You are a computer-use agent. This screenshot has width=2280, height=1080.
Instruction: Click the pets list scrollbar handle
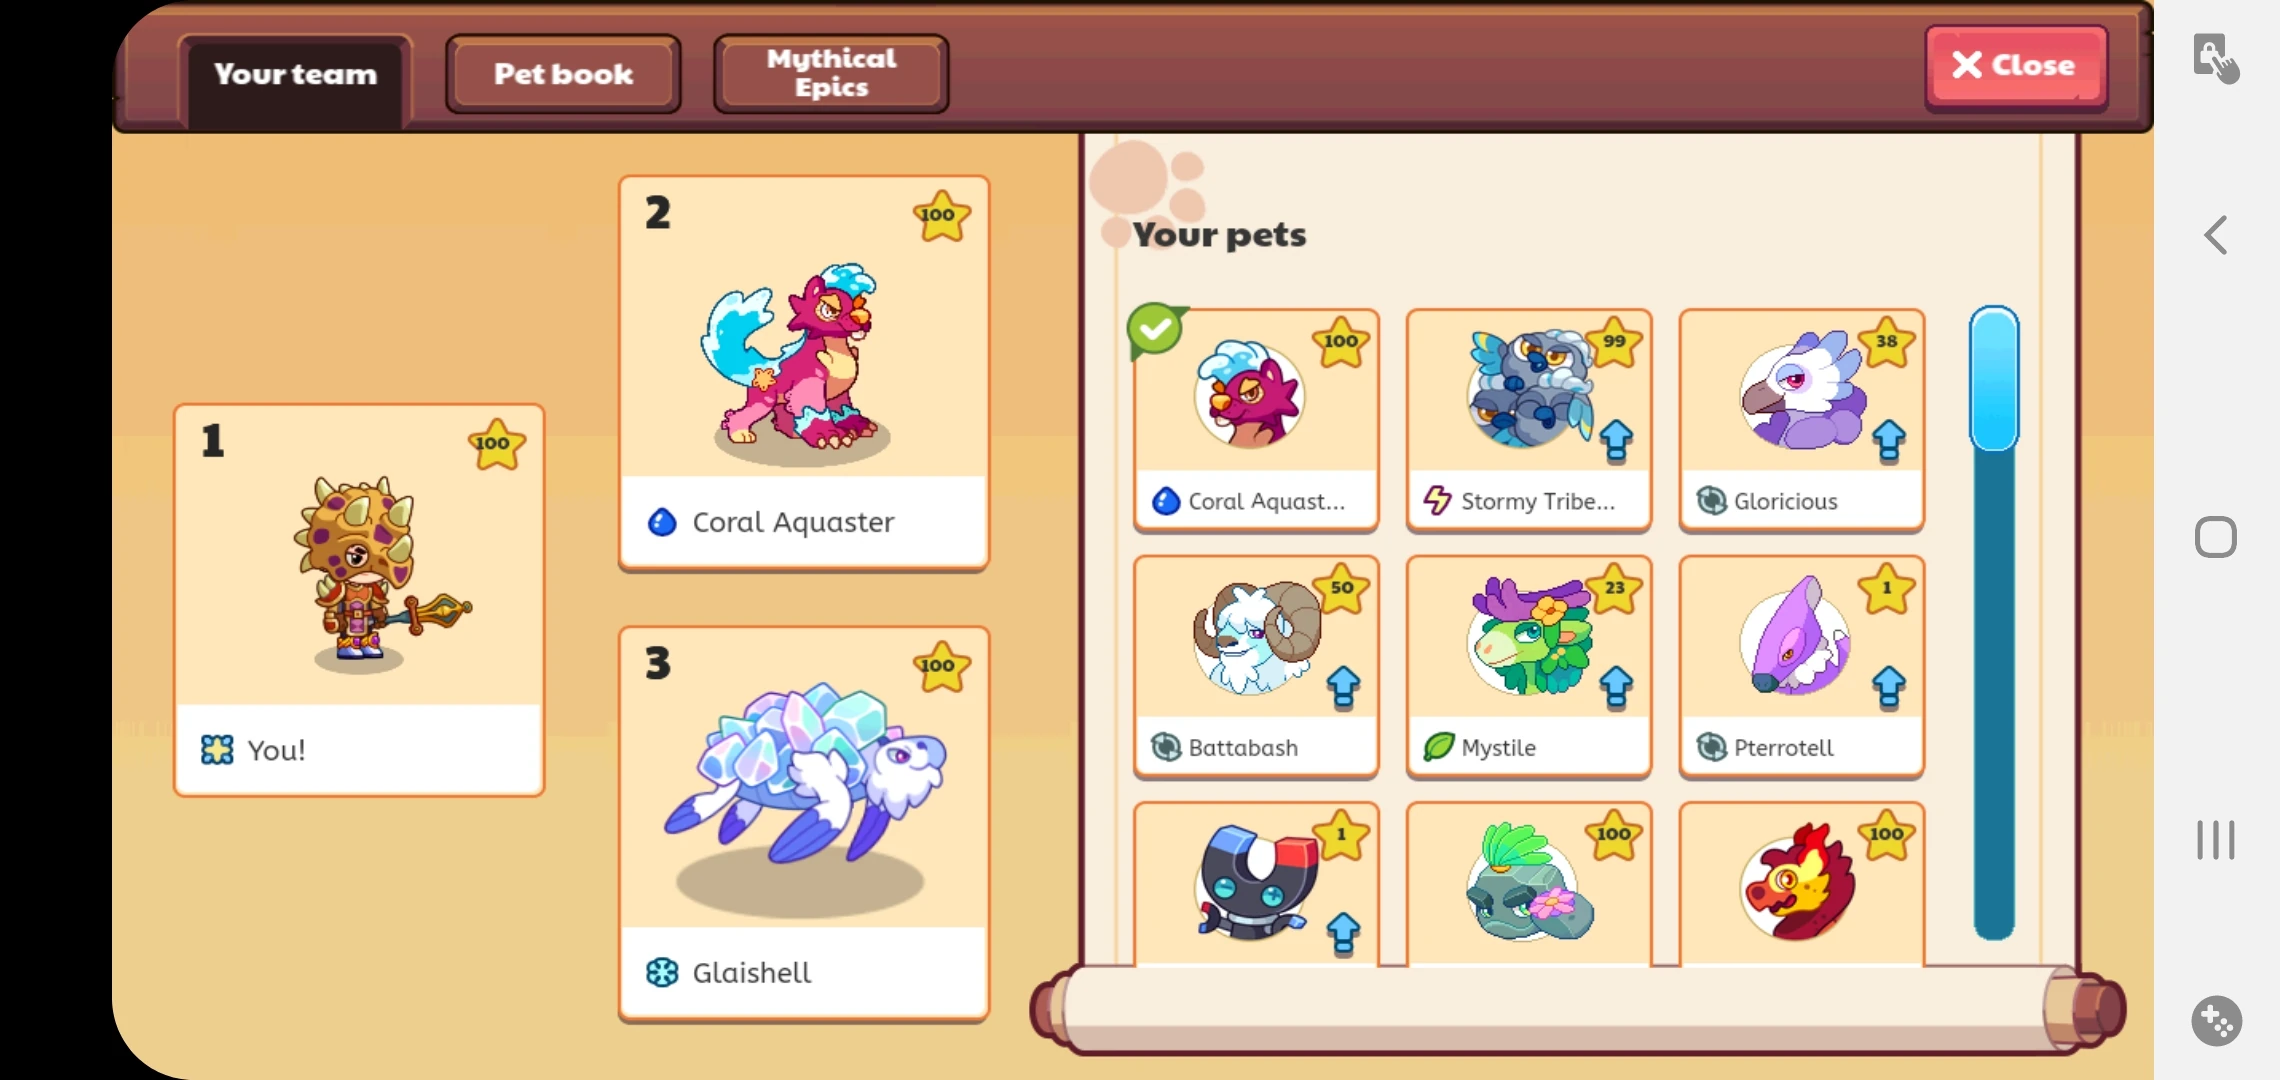(x=1994, y=380)
